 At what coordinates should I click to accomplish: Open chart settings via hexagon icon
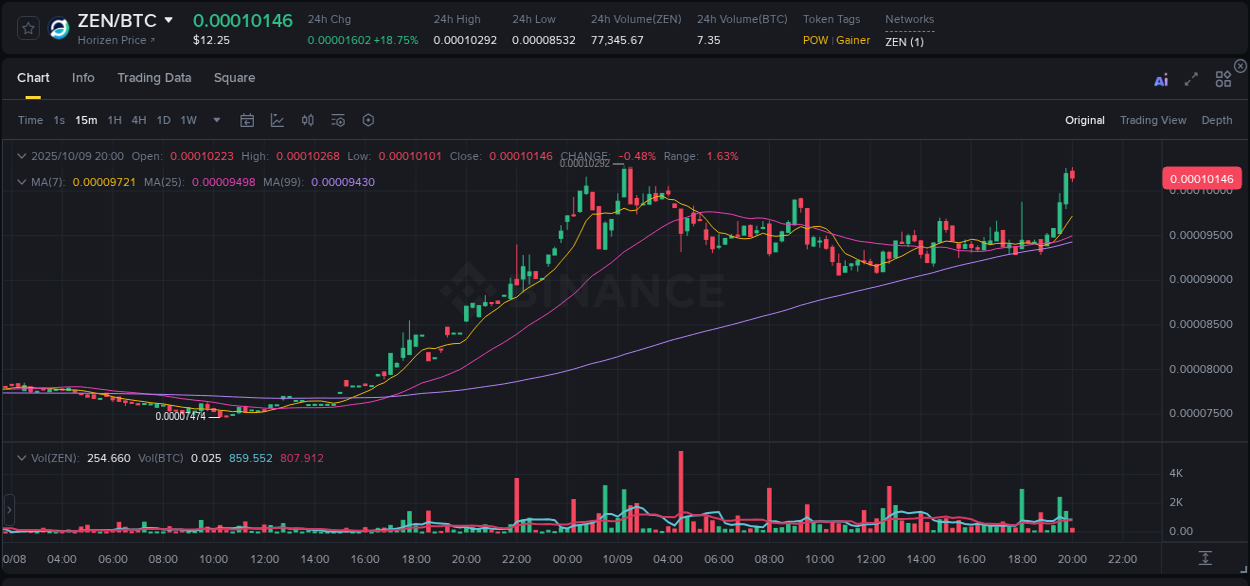[368, 120]
